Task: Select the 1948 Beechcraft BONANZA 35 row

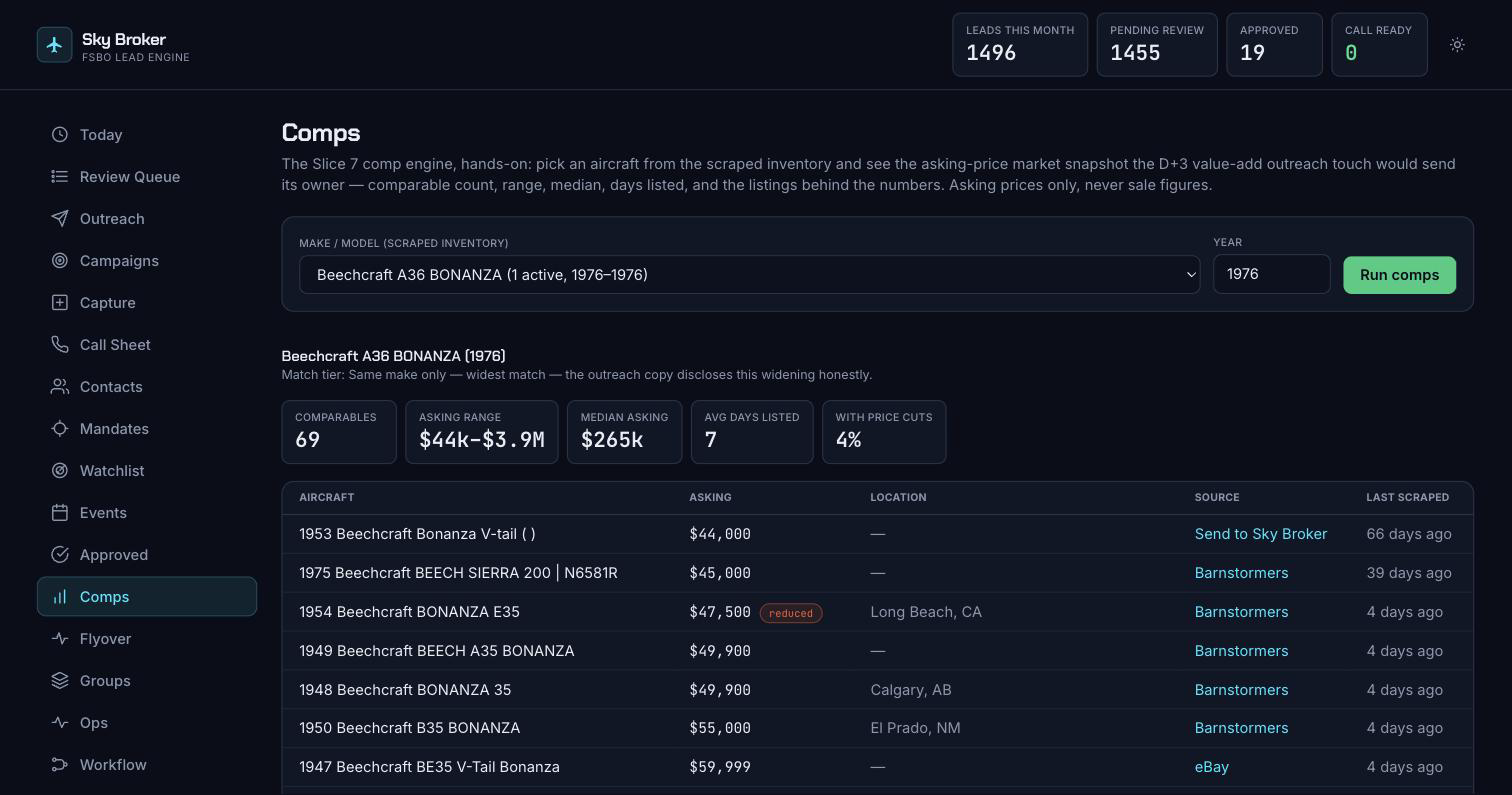Action: tap(877, 690)
